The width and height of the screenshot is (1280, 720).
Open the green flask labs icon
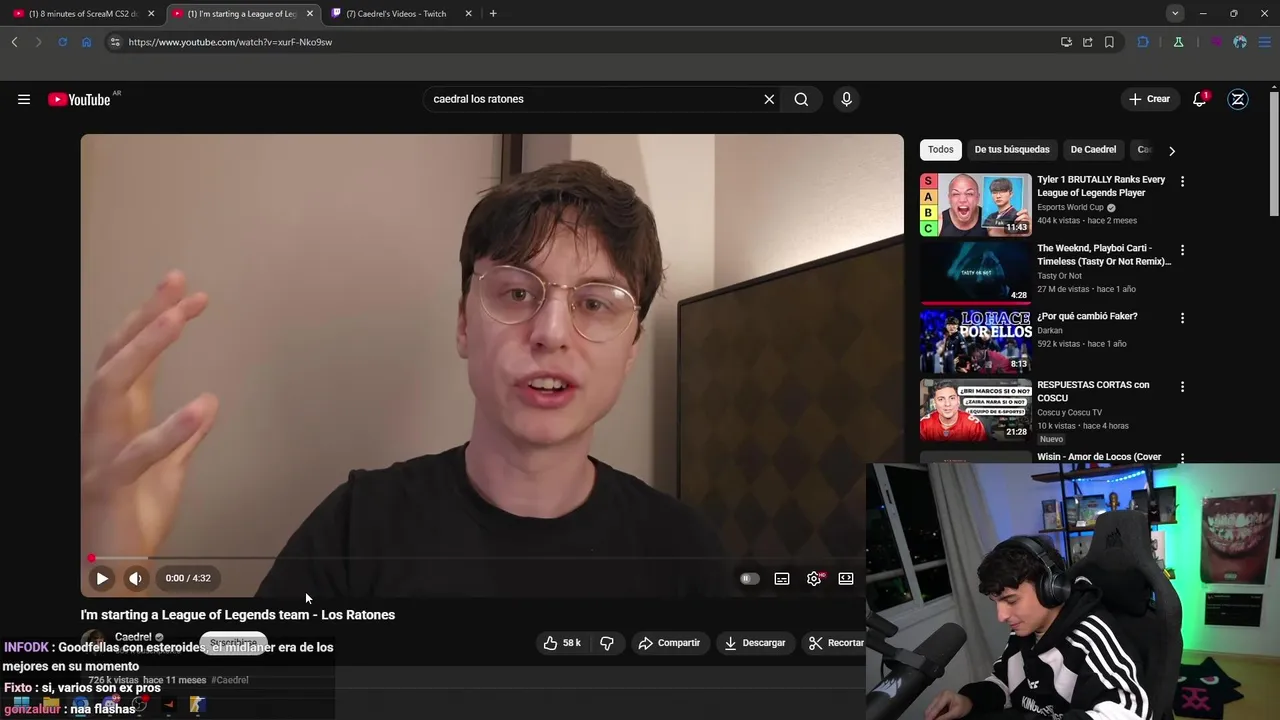click(1178, 42)
